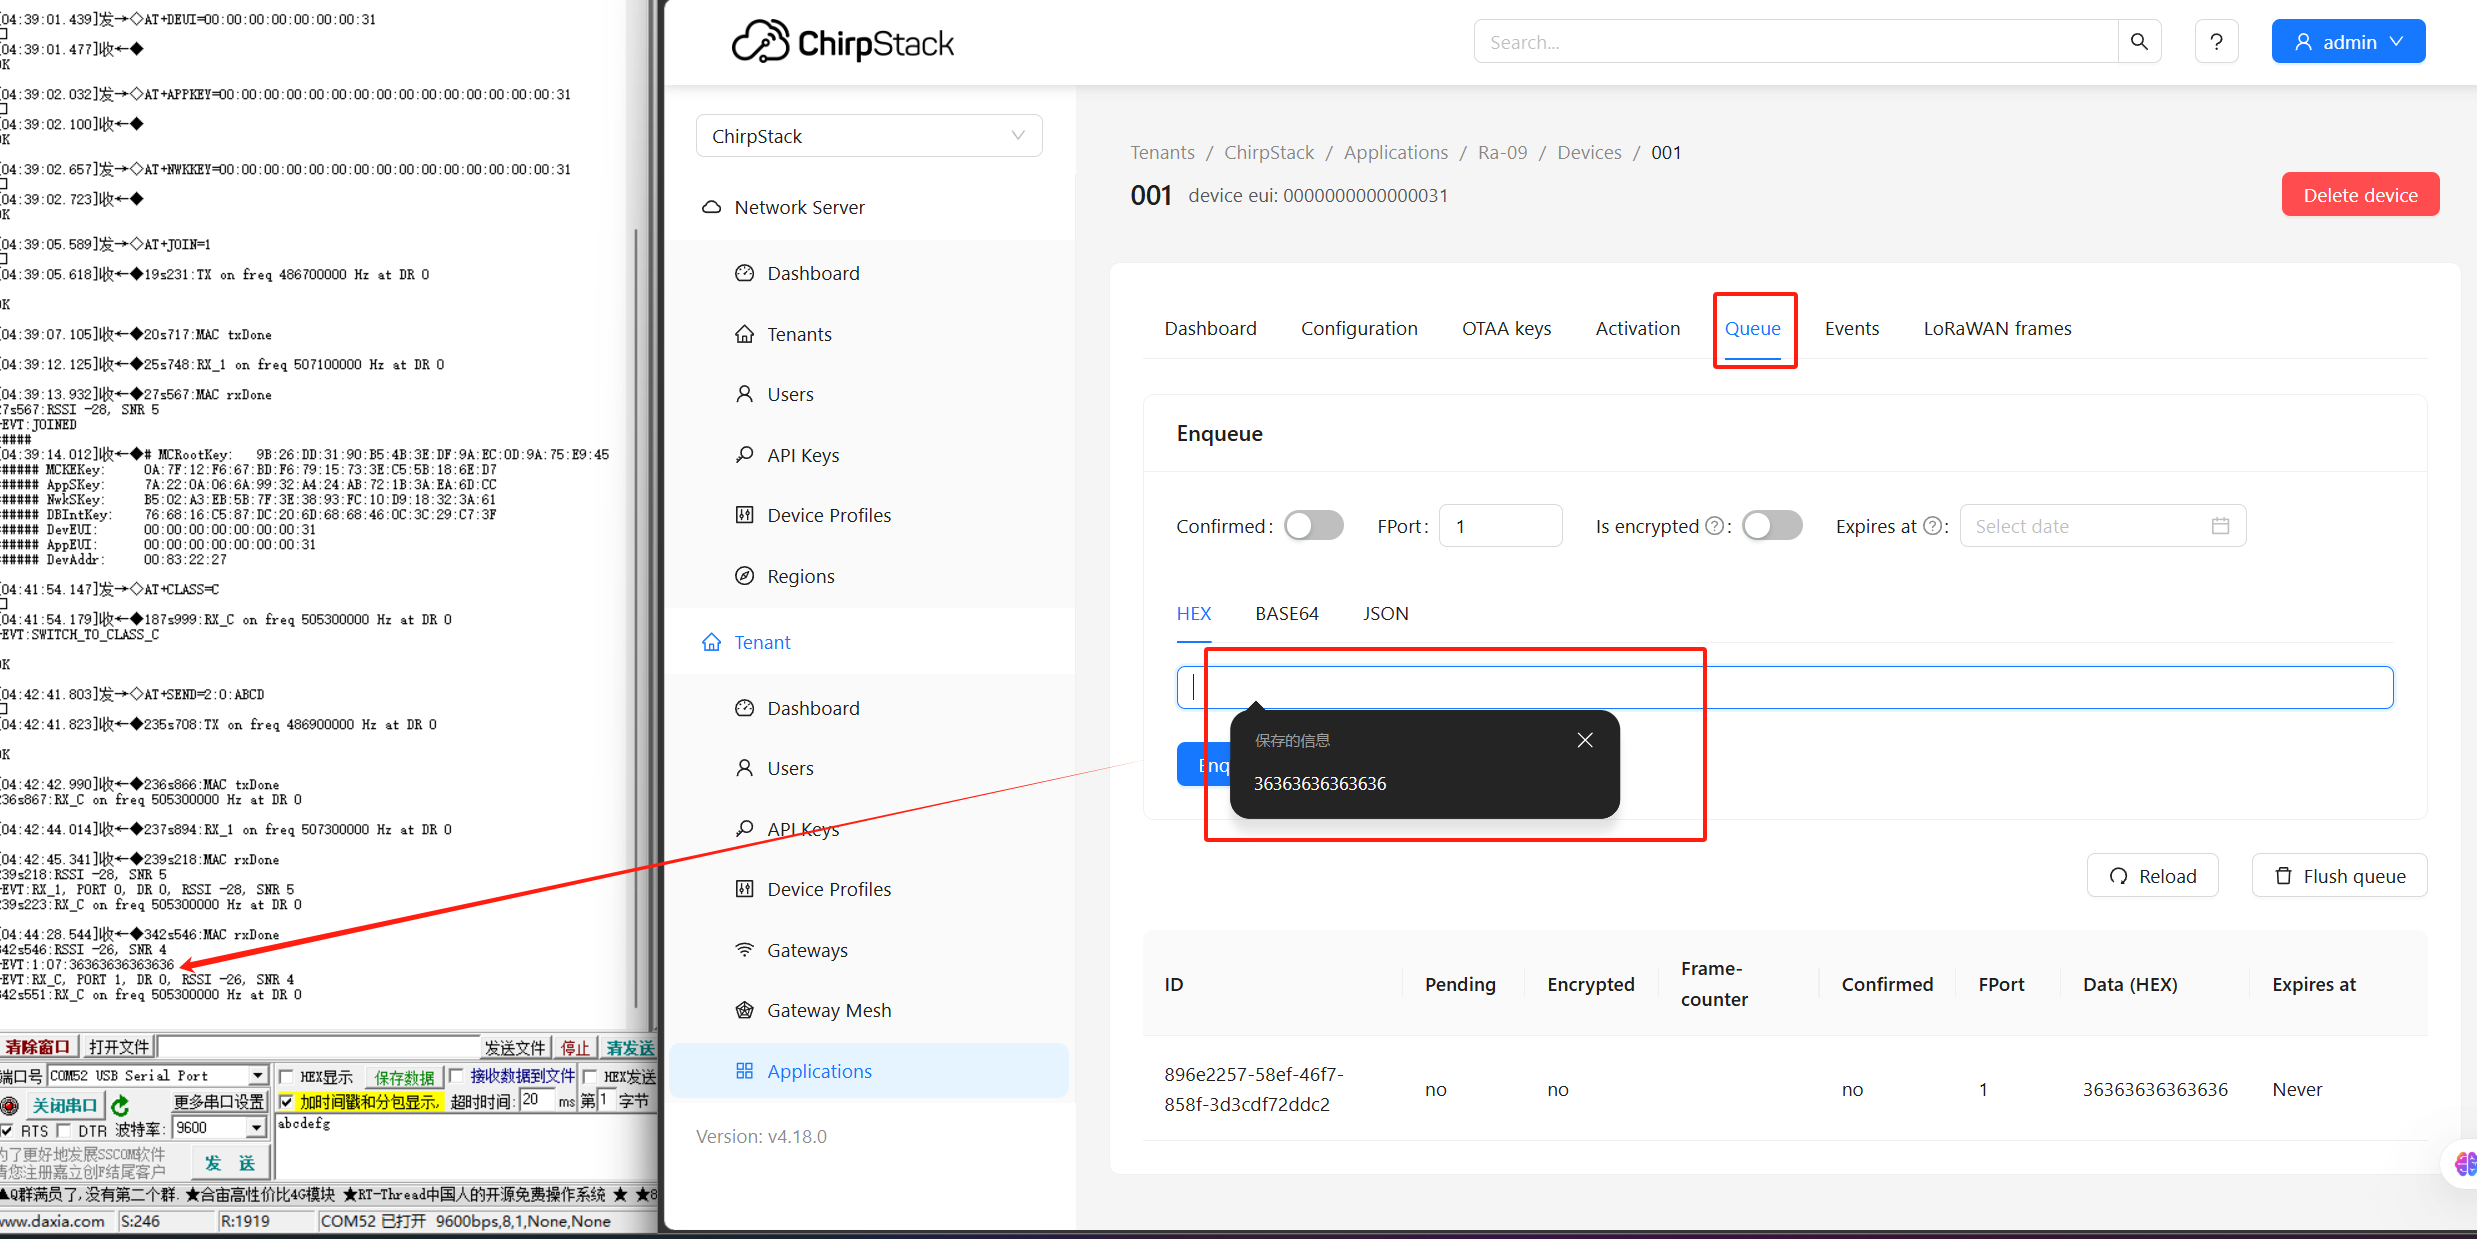
Task: Click the ChirpStack logo
Action: point(843,42)
